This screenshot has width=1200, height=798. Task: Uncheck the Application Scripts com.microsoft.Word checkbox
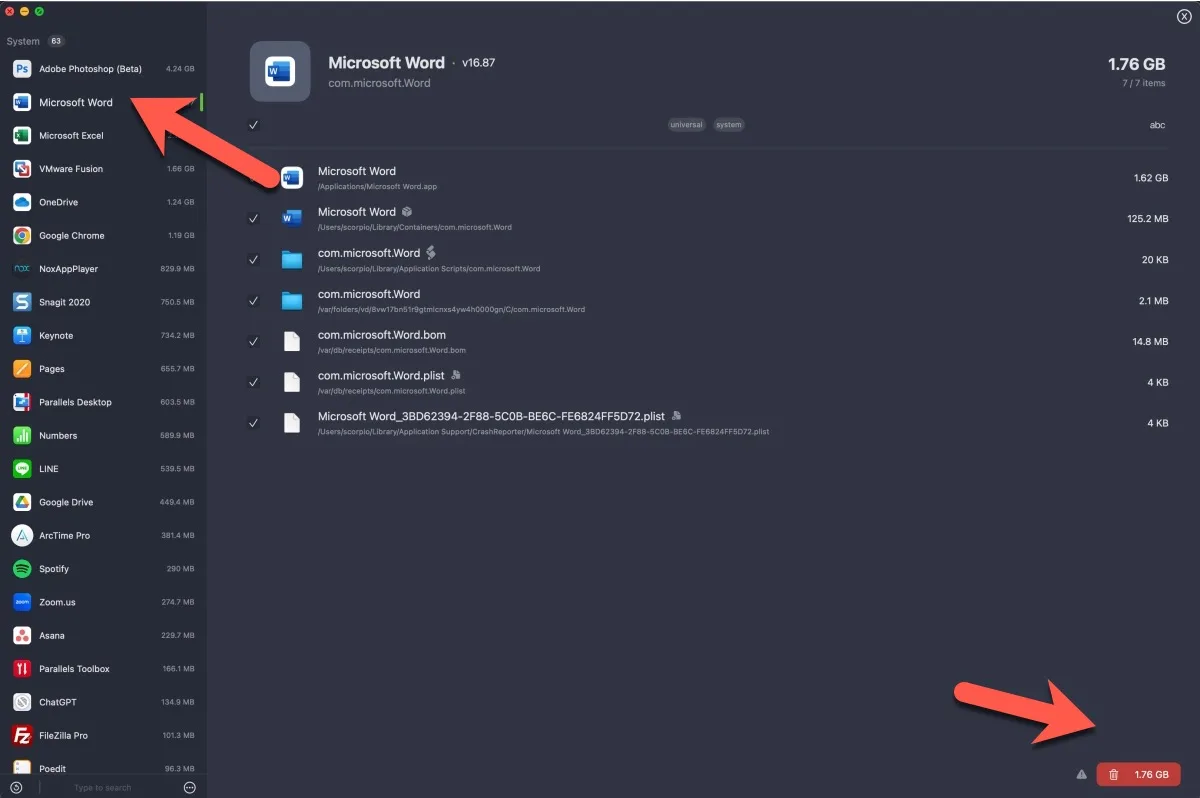[x=254, y=260]
